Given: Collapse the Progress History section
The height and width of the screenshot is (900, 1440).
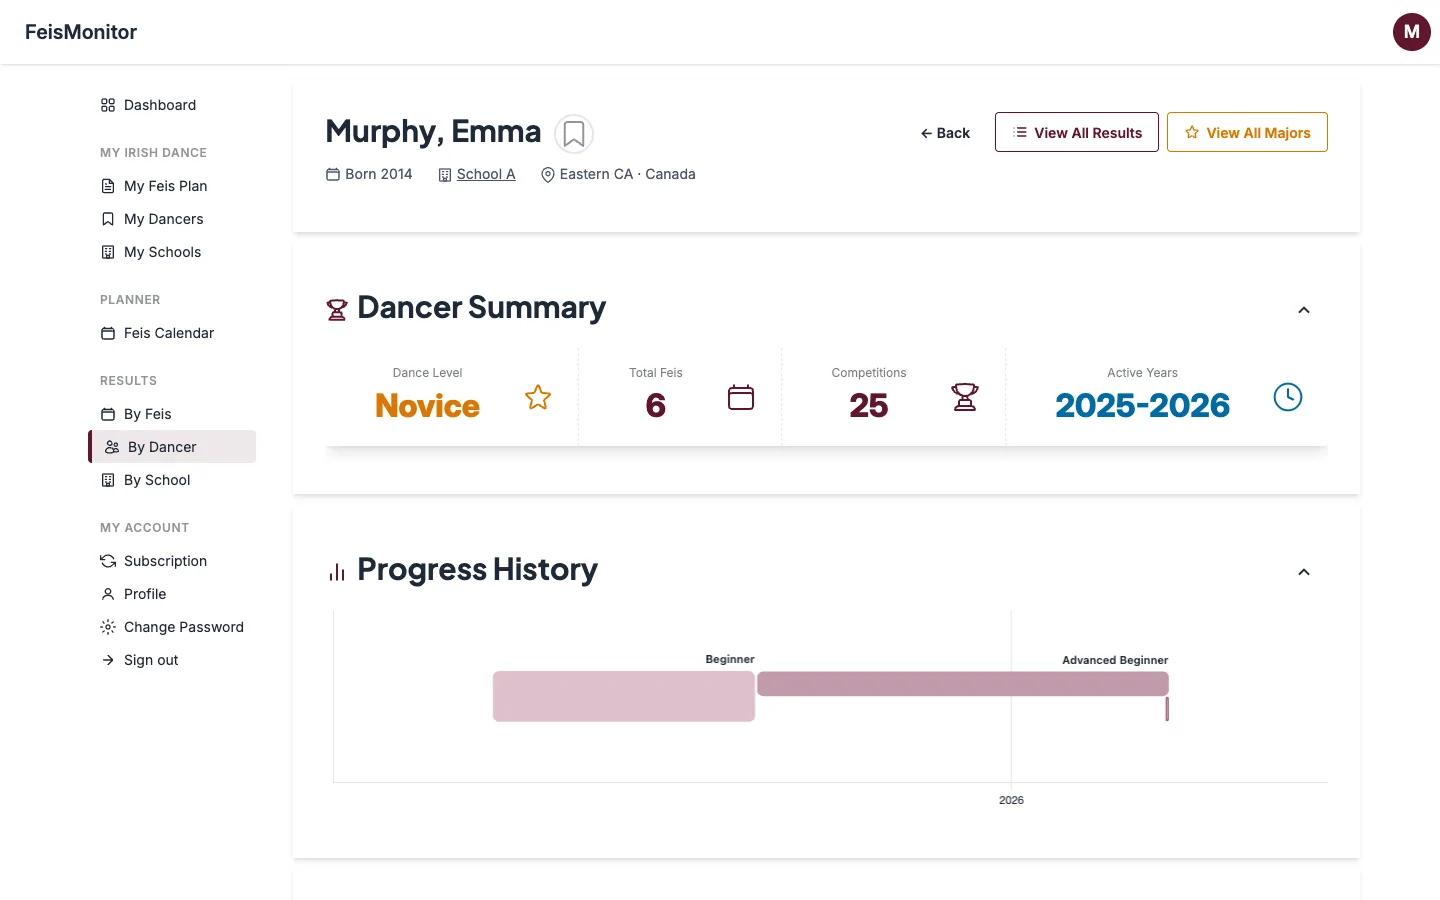Looking at the screenshot, I should click(1303, 572).
